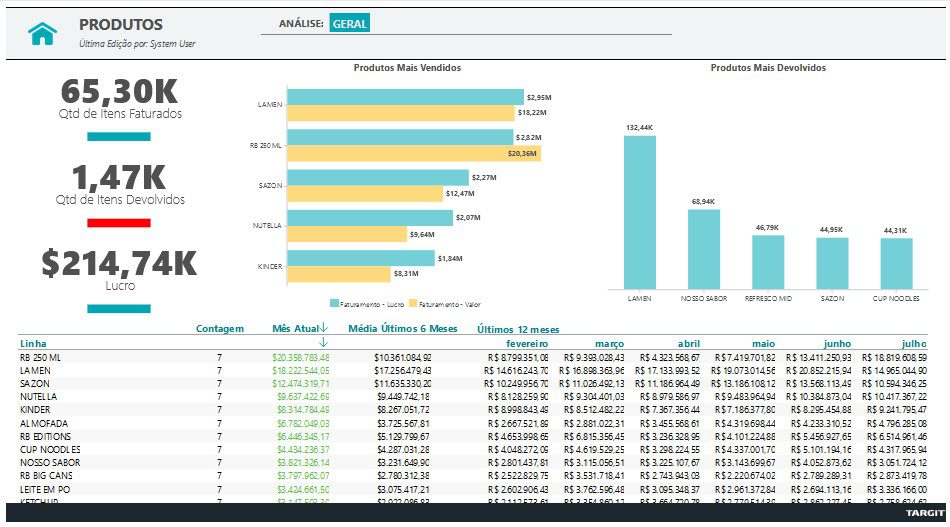Click the teal bar under Qtd de Itens Faturados
Image resolution: width=950 pixels, height=527 pixels.
point(119,137)
